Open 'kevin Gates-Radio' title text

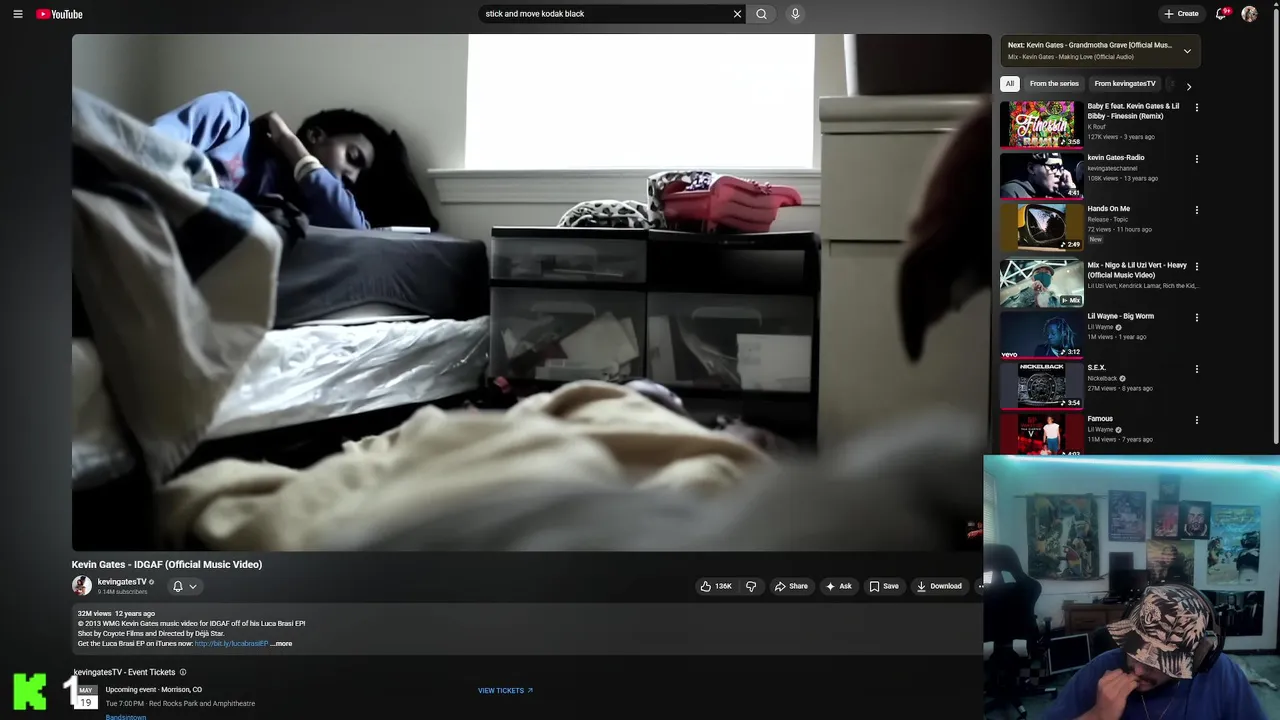1116,158
